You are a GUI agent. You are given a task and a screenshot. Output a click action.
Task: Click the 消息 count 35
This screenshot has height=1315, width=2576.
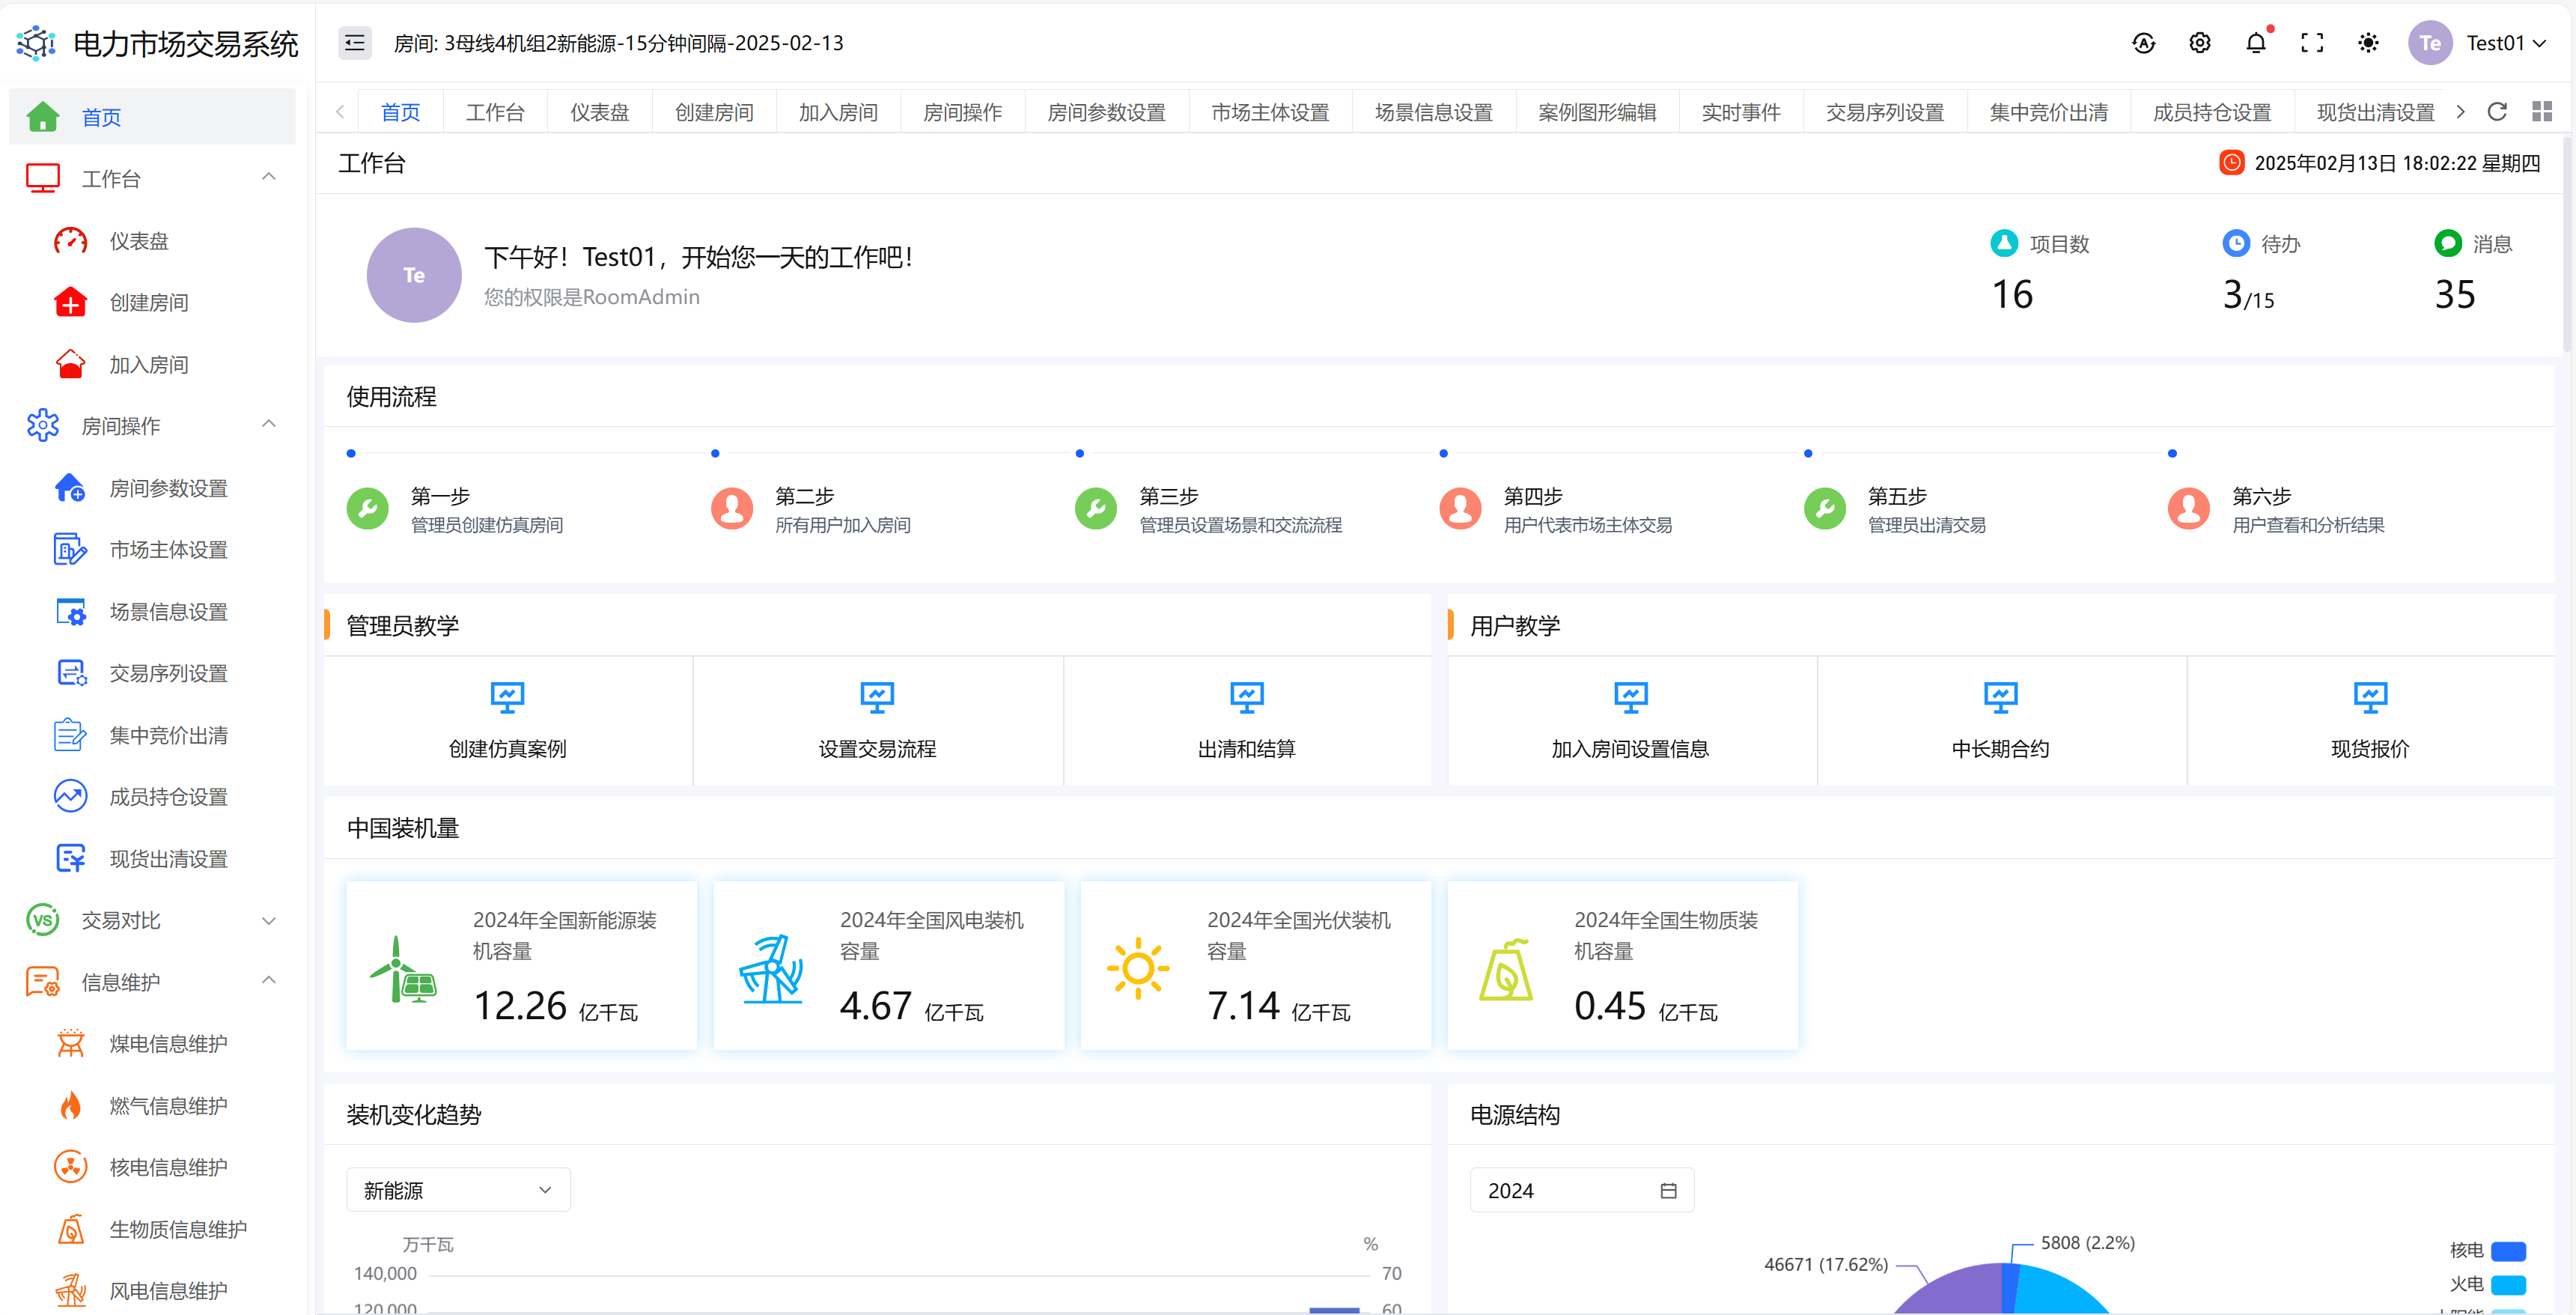pos(2454,294)
